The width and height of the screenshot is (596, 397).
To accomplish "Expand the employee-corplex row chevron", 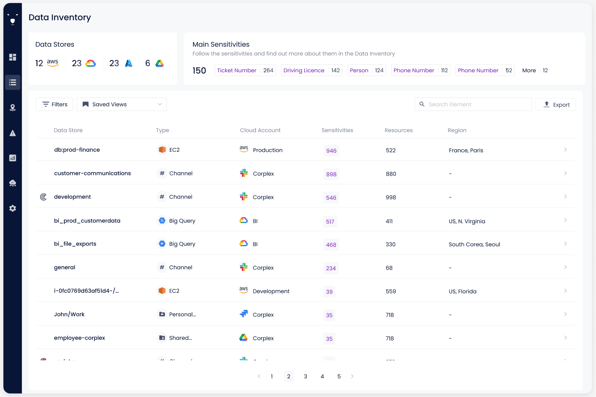I will [566, 338].
